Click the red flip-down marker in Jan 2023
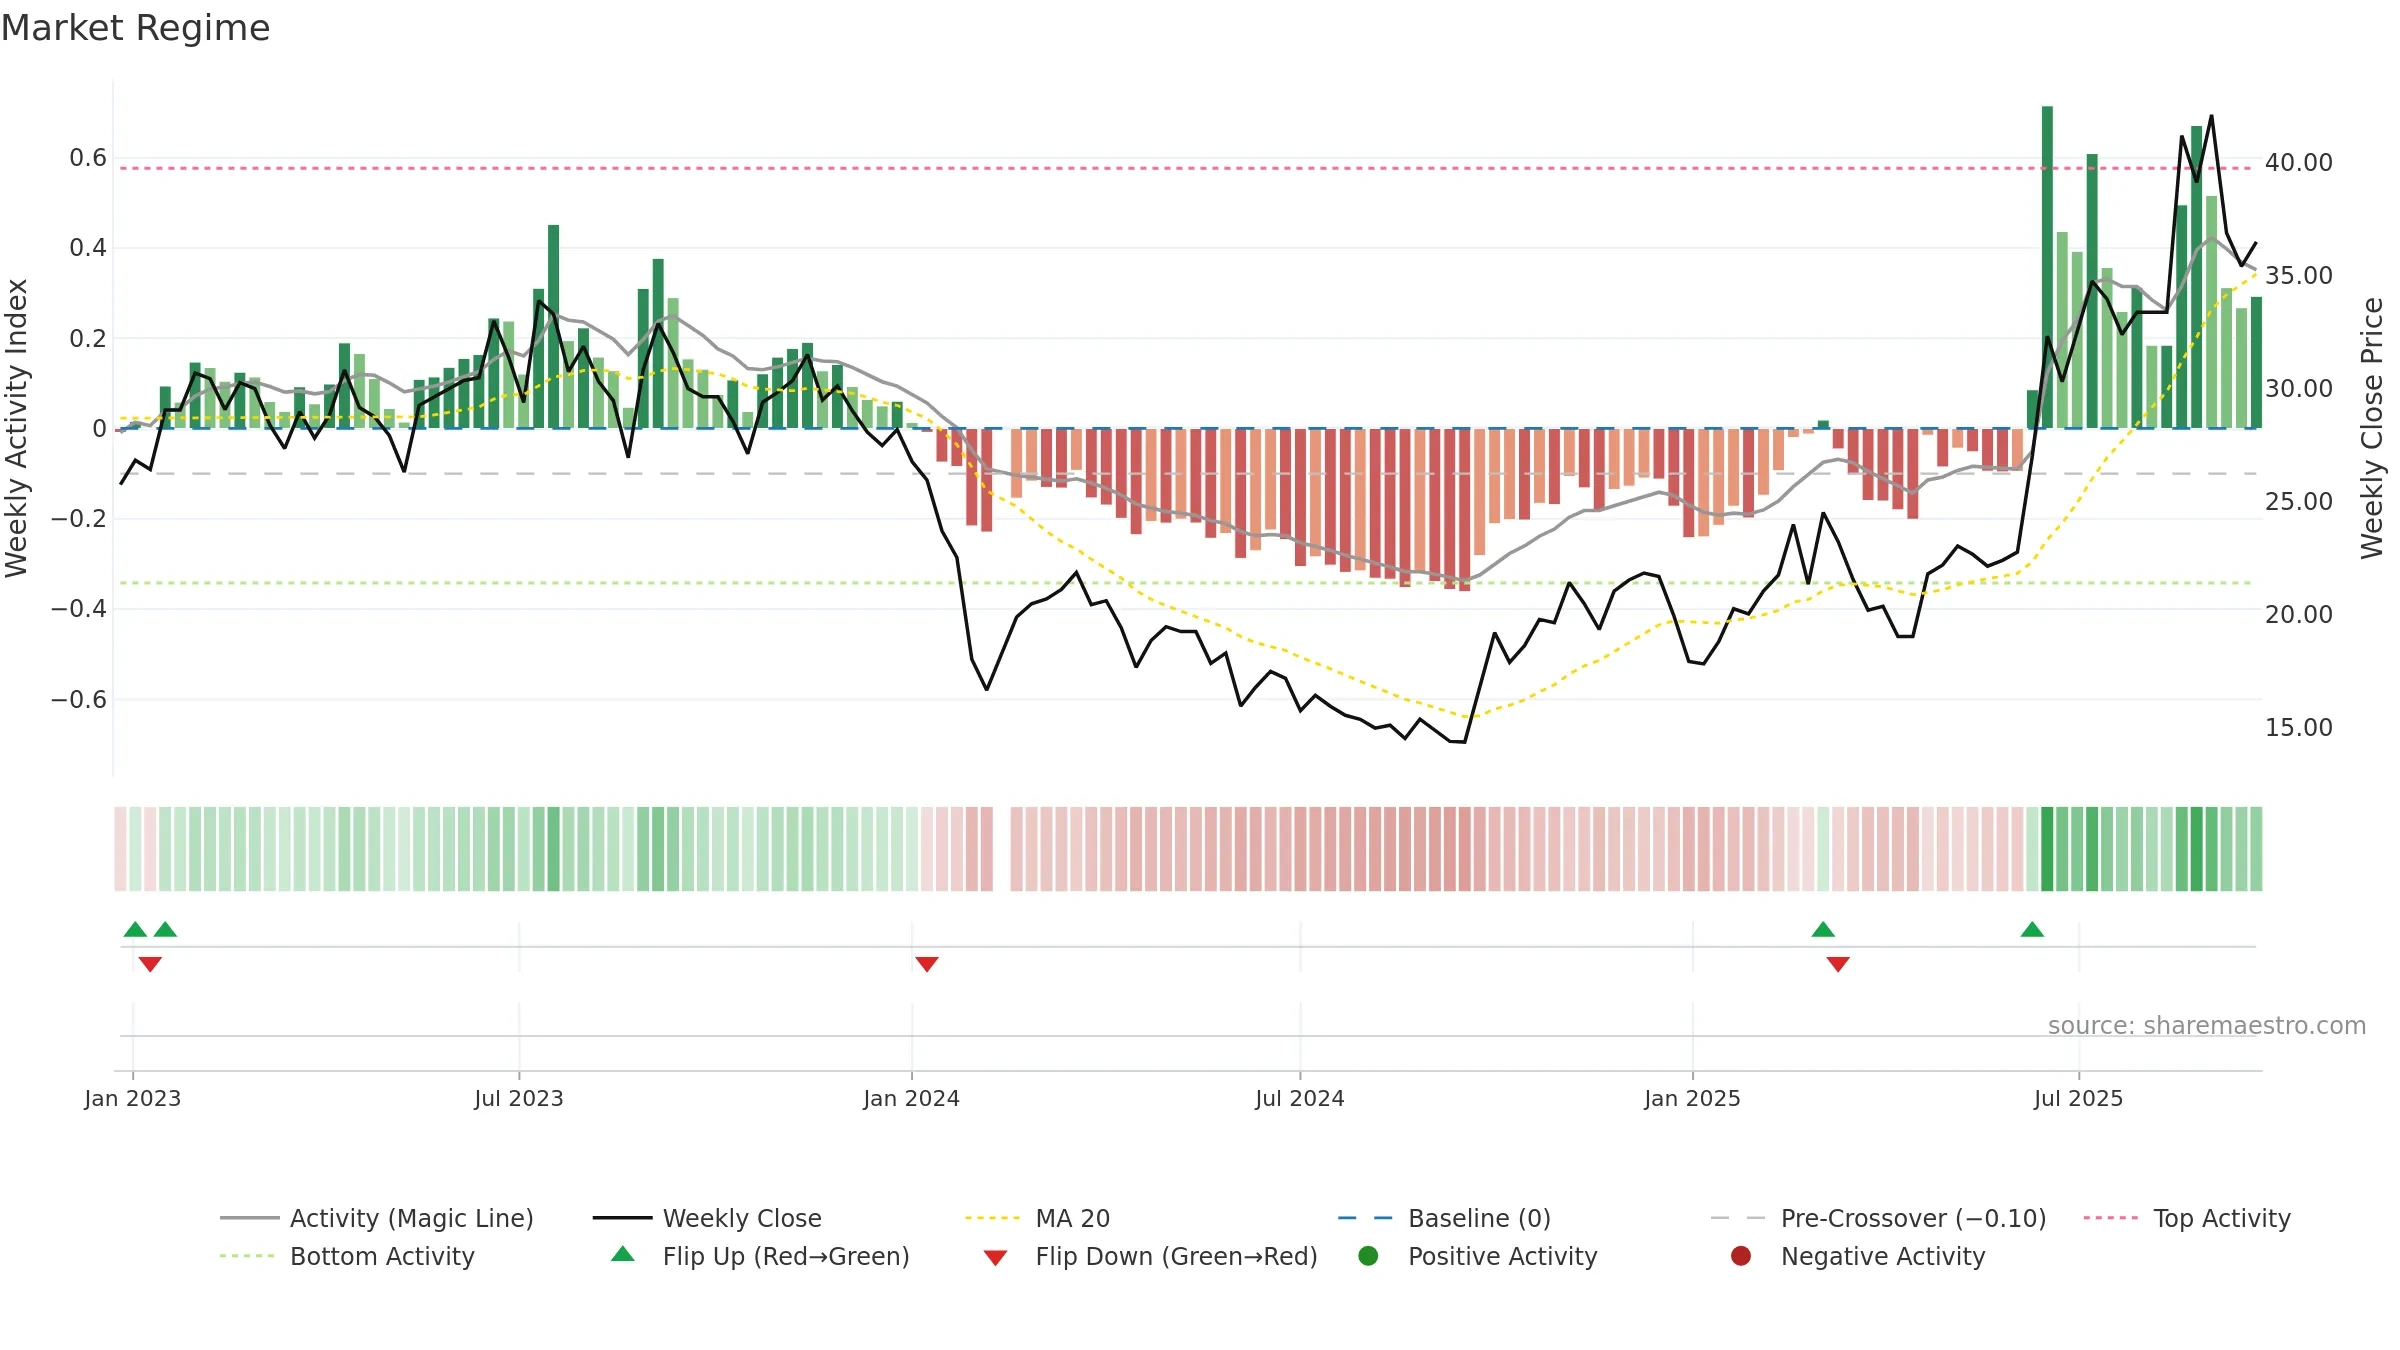The height and width of the screenshot is (1350, 2400). (x=150, y=964)
